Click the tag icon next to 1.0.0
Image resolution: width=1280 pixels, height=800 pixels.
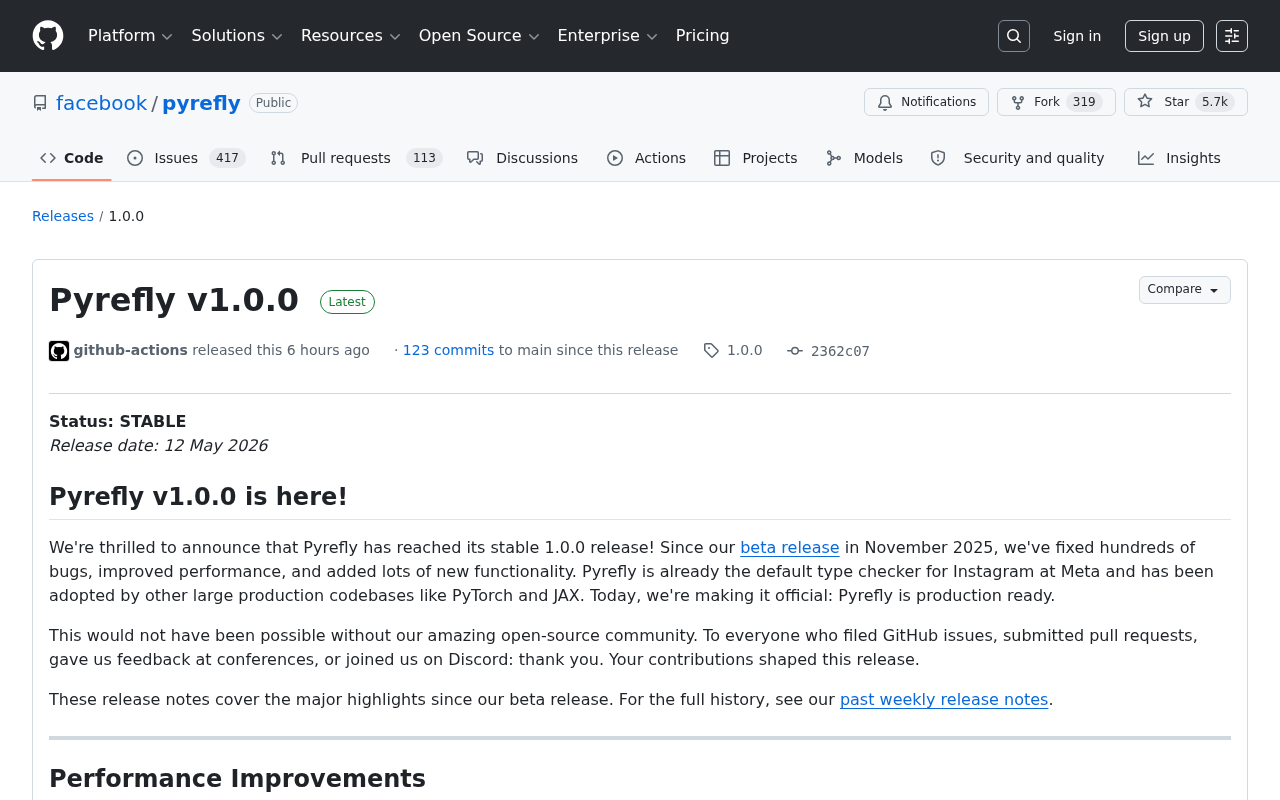pyautogui.click(x=711, y=350)
